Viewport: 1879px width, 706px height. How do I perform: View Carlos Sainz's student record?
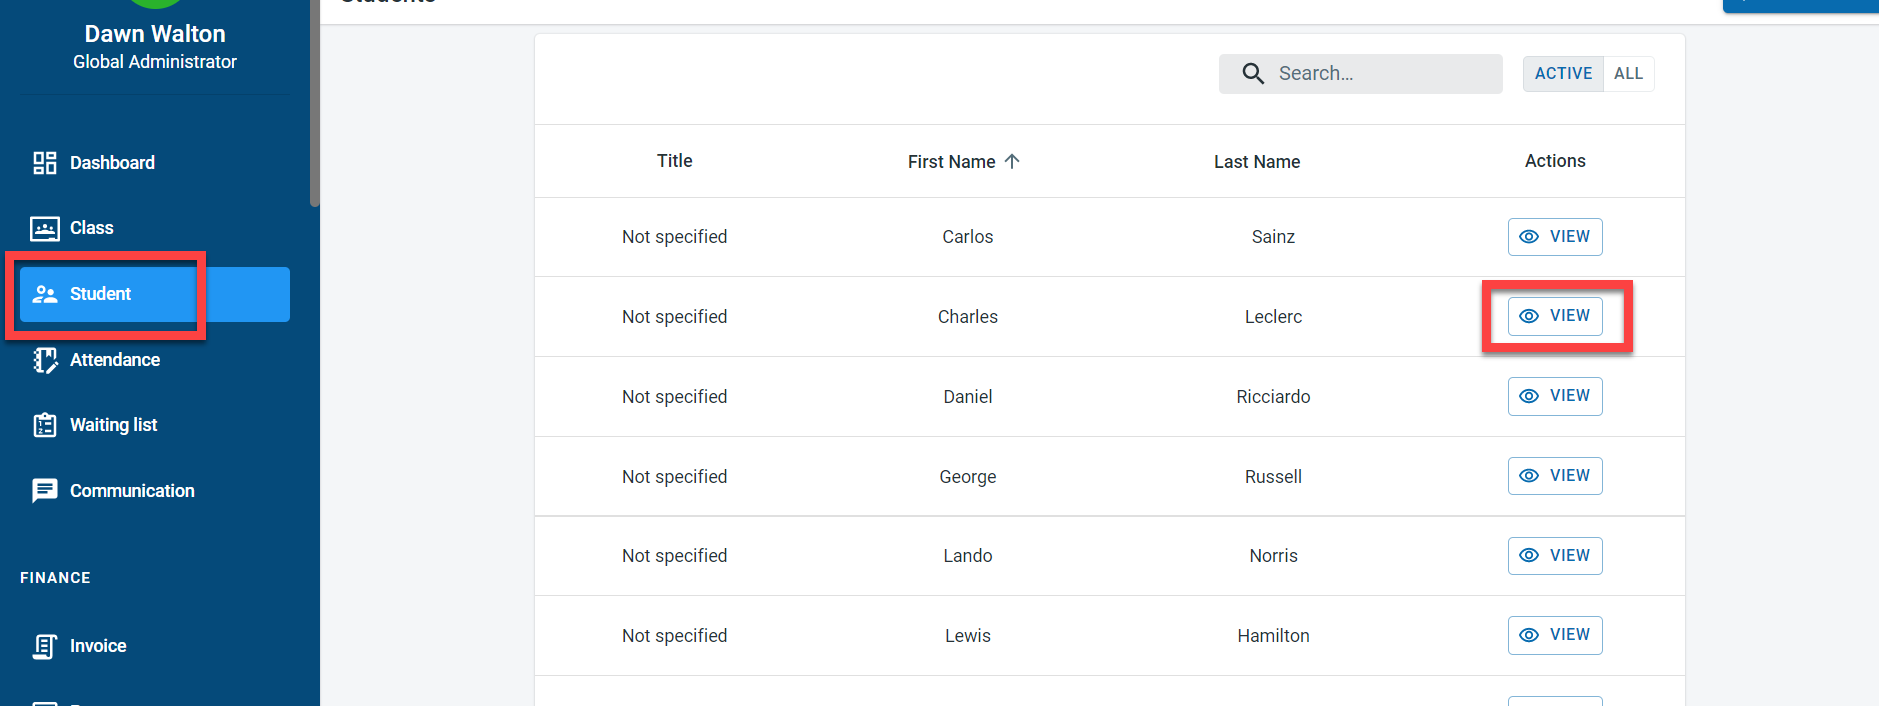pos(1554,237)
